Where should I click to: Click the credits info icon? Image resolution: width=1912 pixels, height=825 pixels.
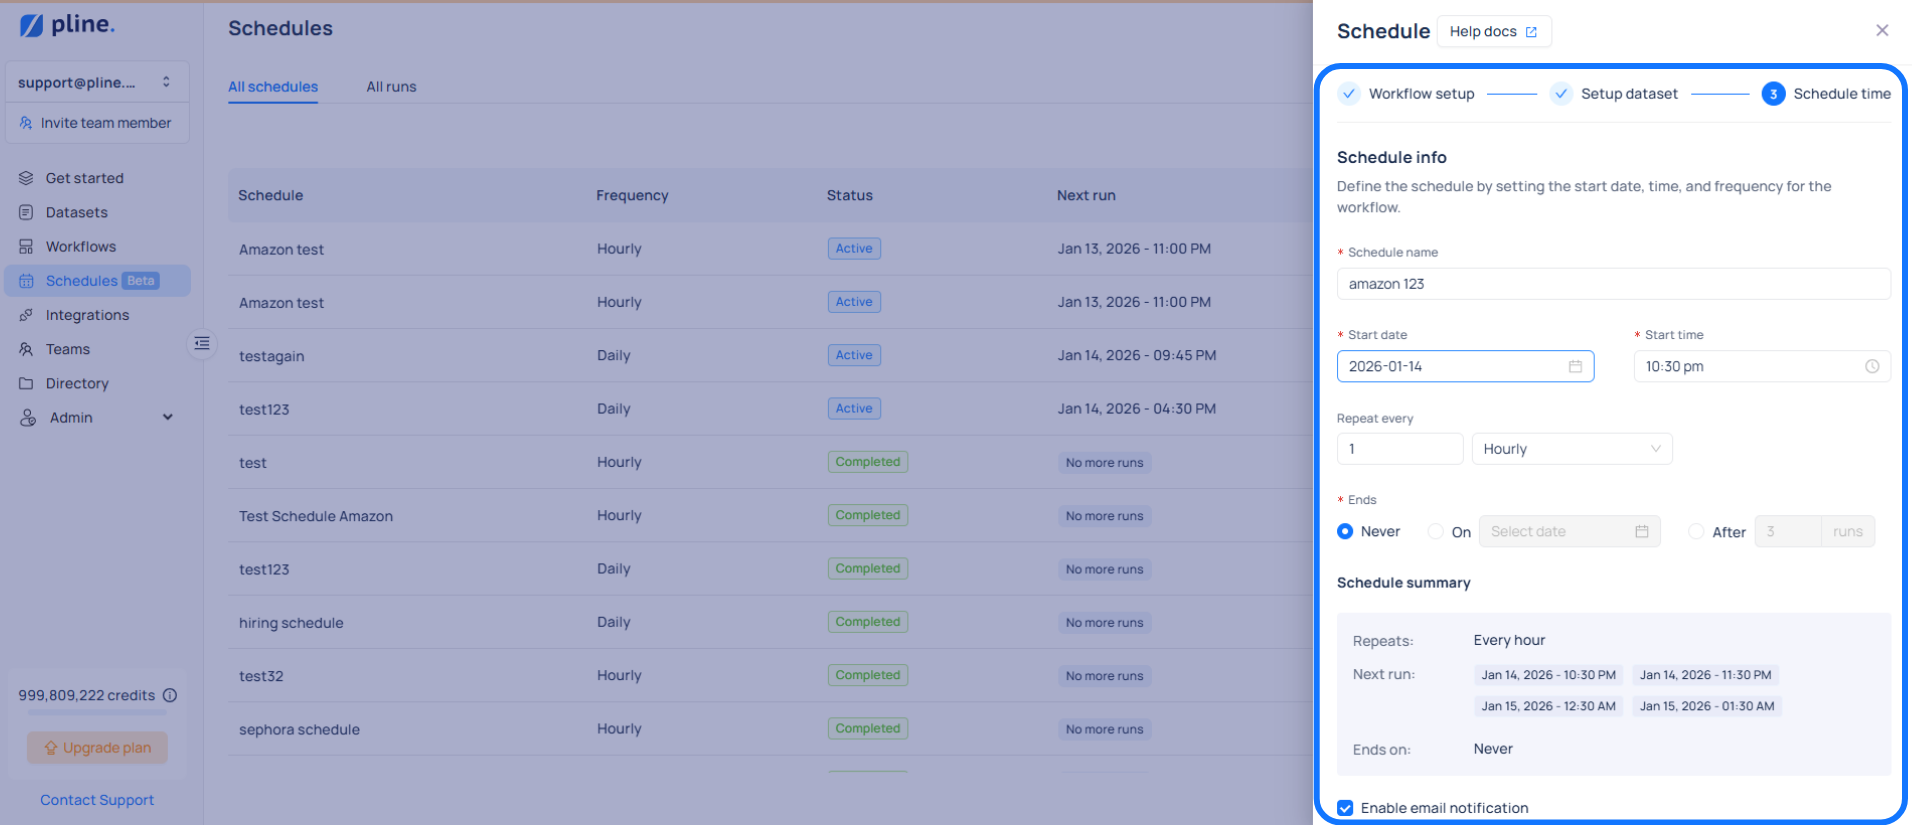coord(170,695)
